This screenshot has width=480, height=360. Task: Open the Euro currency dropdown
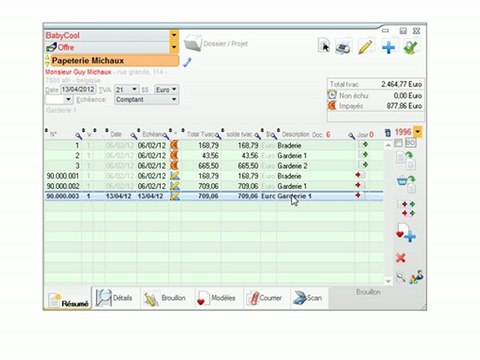point(174,89)
